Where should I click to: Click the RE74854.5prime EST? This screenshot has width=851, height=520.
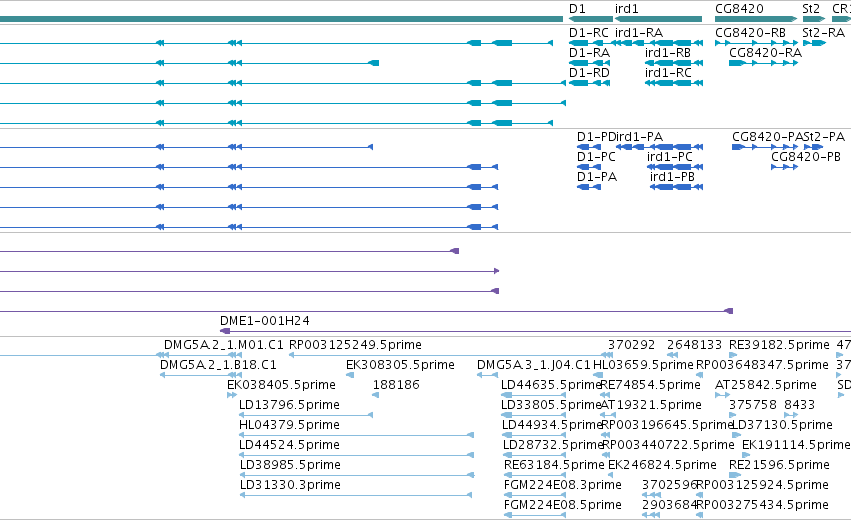pos(650,385)
